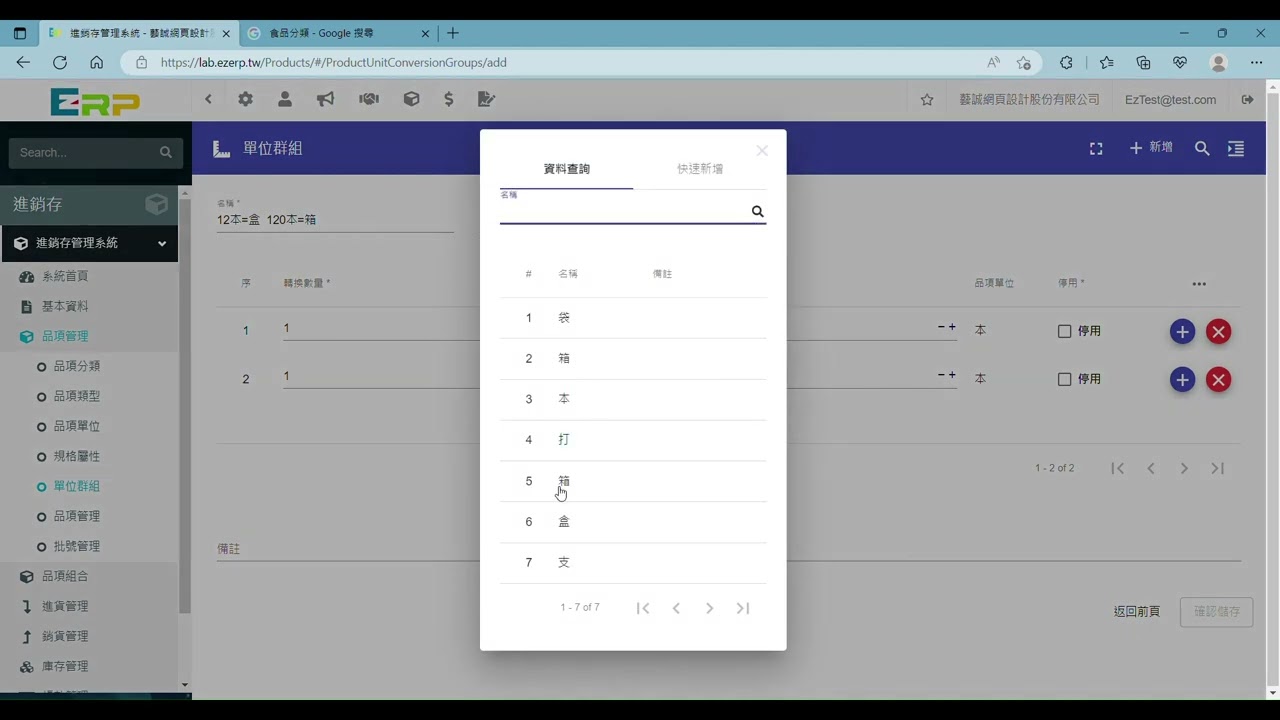1280x720 pixels.
Task: Expand 銷貨管理 in sidebar
Action: (65, 636)
